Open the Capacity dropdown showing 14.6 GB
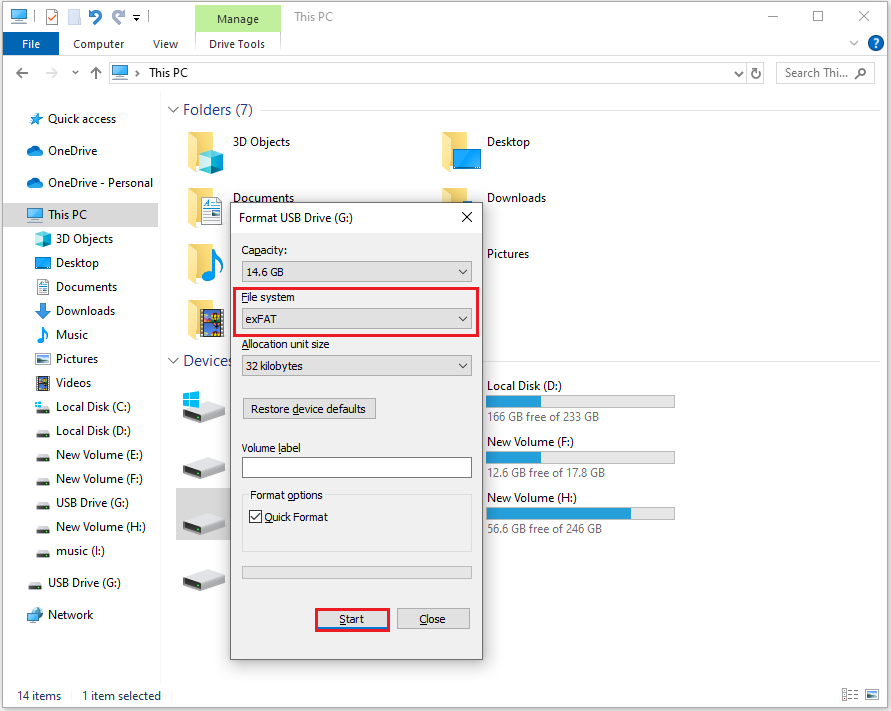 357,272
